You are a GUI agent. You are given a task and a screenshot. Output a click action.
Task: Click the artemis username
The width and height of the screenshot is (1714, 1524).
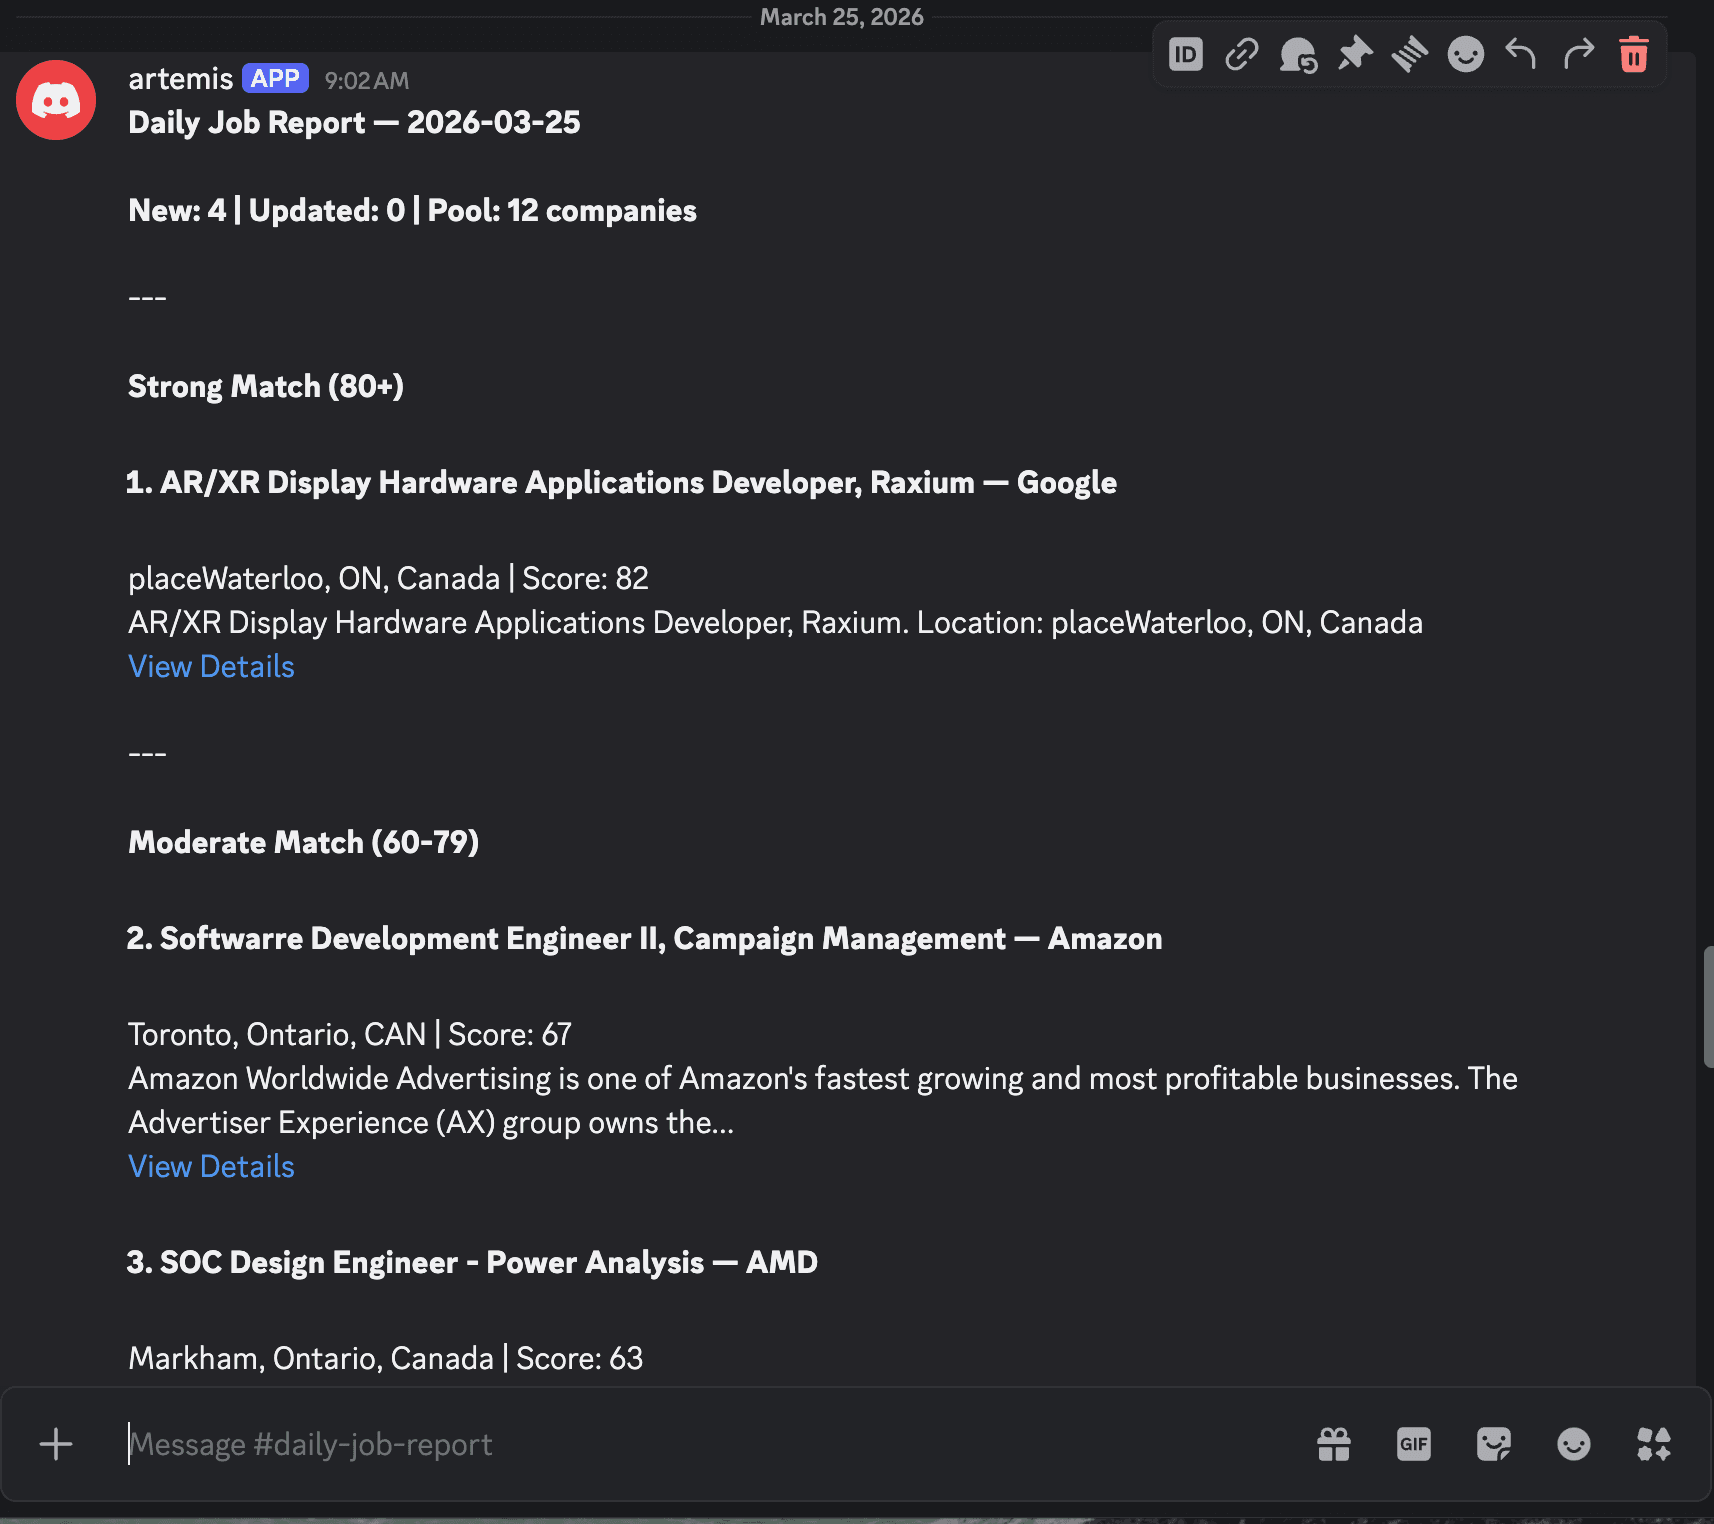(180, 78)
